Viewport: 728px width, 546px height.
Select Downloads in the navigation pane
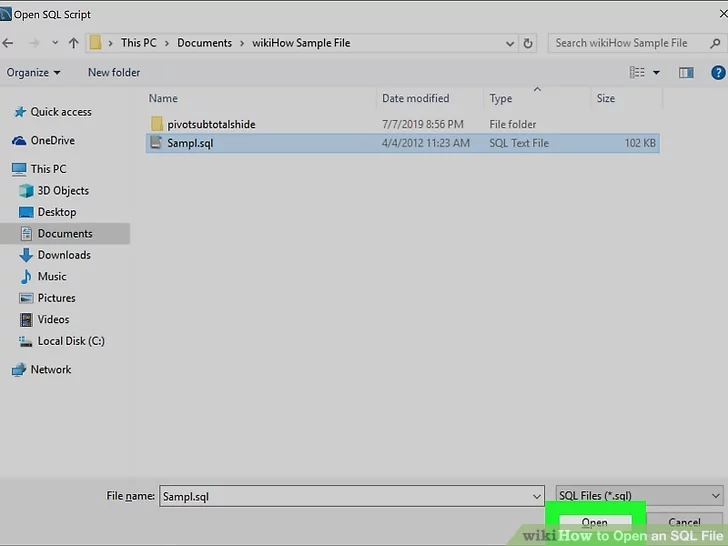click(x=64, y=255)
